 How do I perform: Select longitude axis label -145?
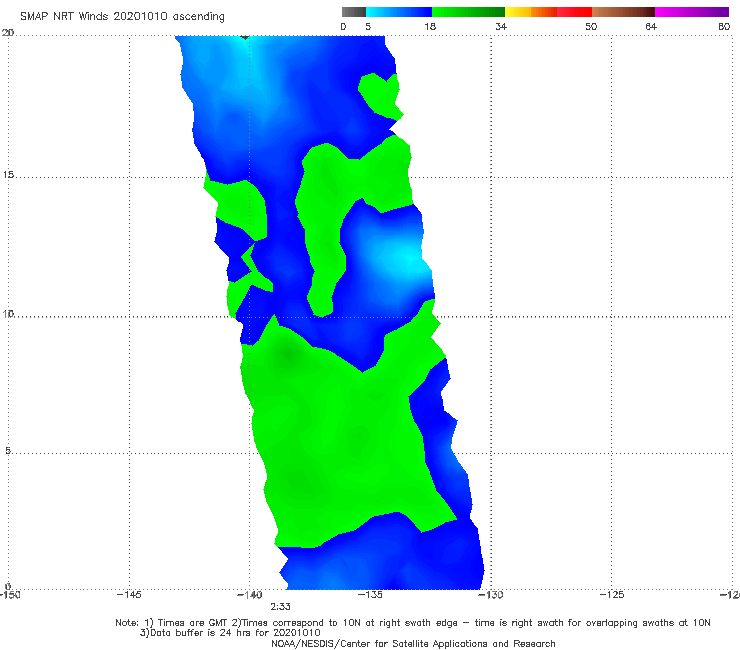[x=129, y=595]
